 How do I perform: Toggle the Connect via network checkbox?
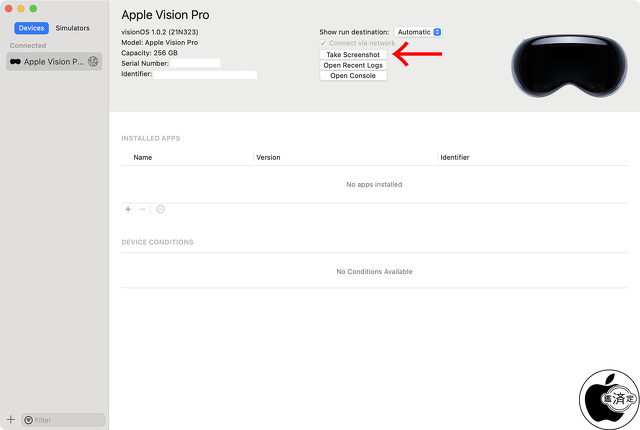323,44
